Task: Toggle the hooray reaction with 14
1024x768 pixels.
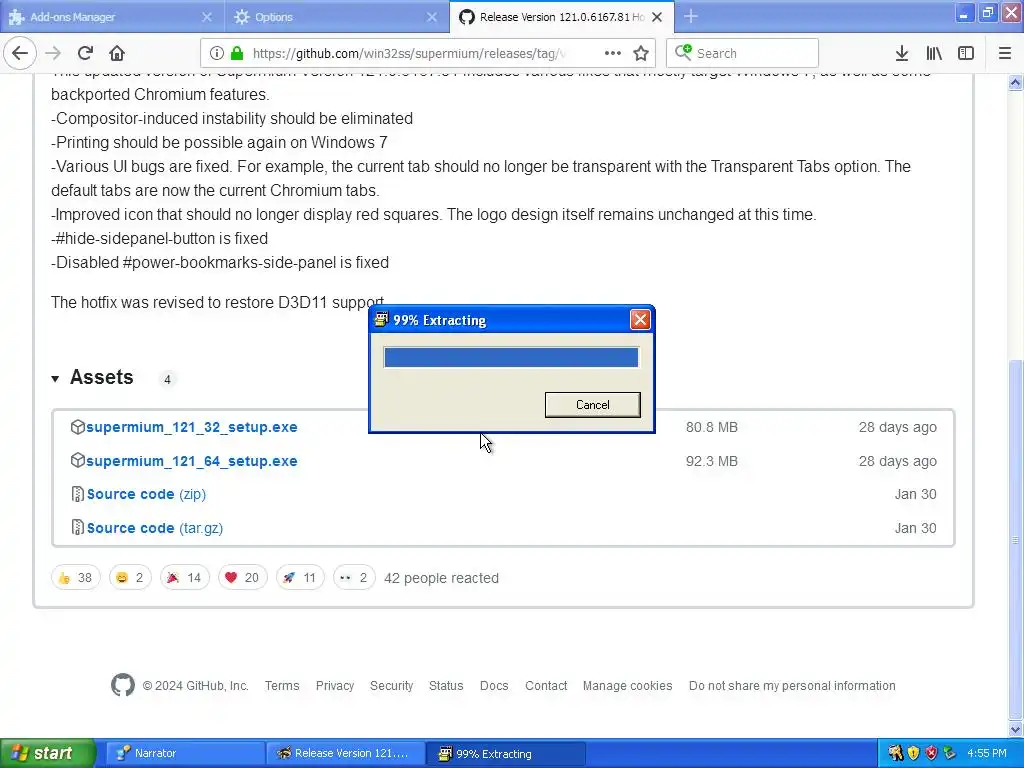Action: point(184,578)
